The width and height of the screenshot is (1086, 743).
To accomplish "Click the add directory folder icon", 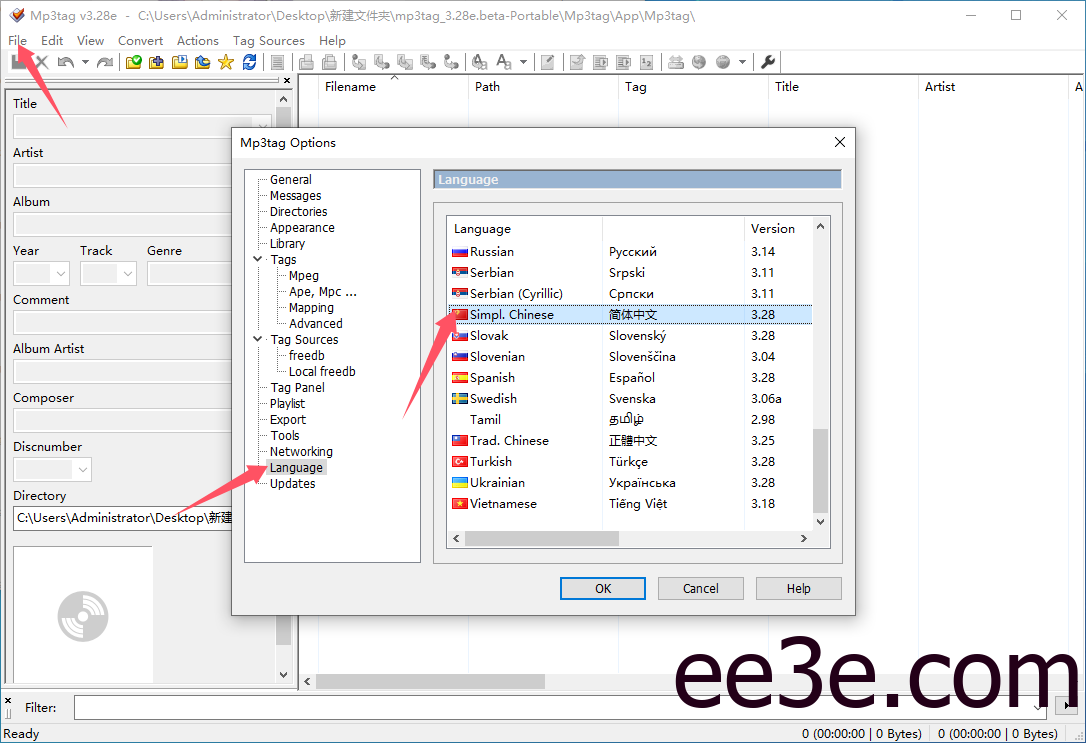I will [156, 62].
